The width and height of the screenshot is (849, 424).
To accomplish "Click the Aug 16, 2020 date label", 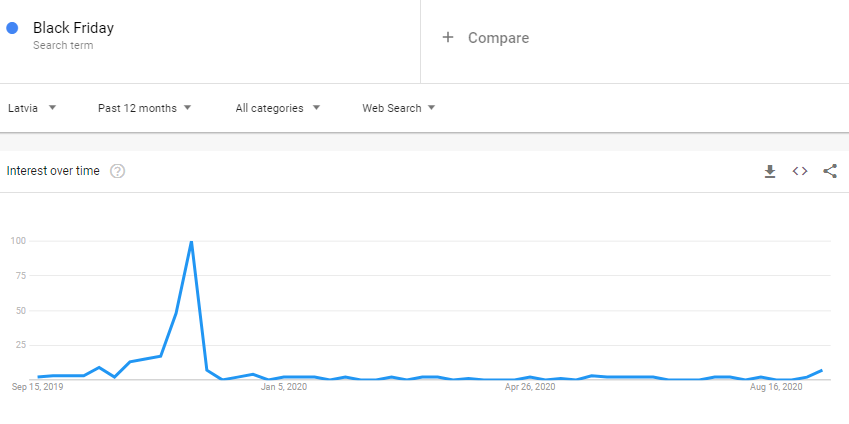I will click(x=776, y=387).
